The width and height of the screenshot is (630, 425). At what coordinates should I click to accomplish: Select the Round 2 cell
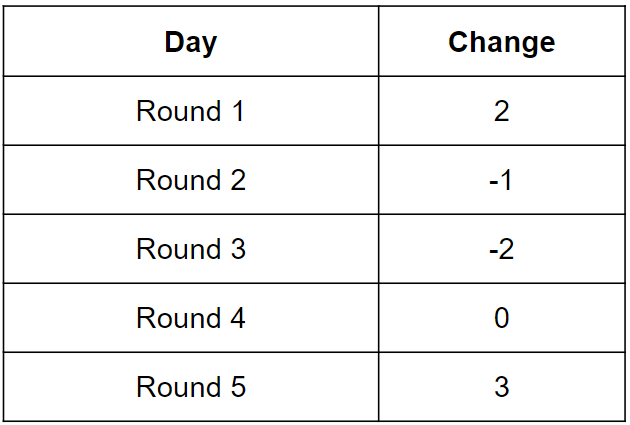[x=190, y=180]
